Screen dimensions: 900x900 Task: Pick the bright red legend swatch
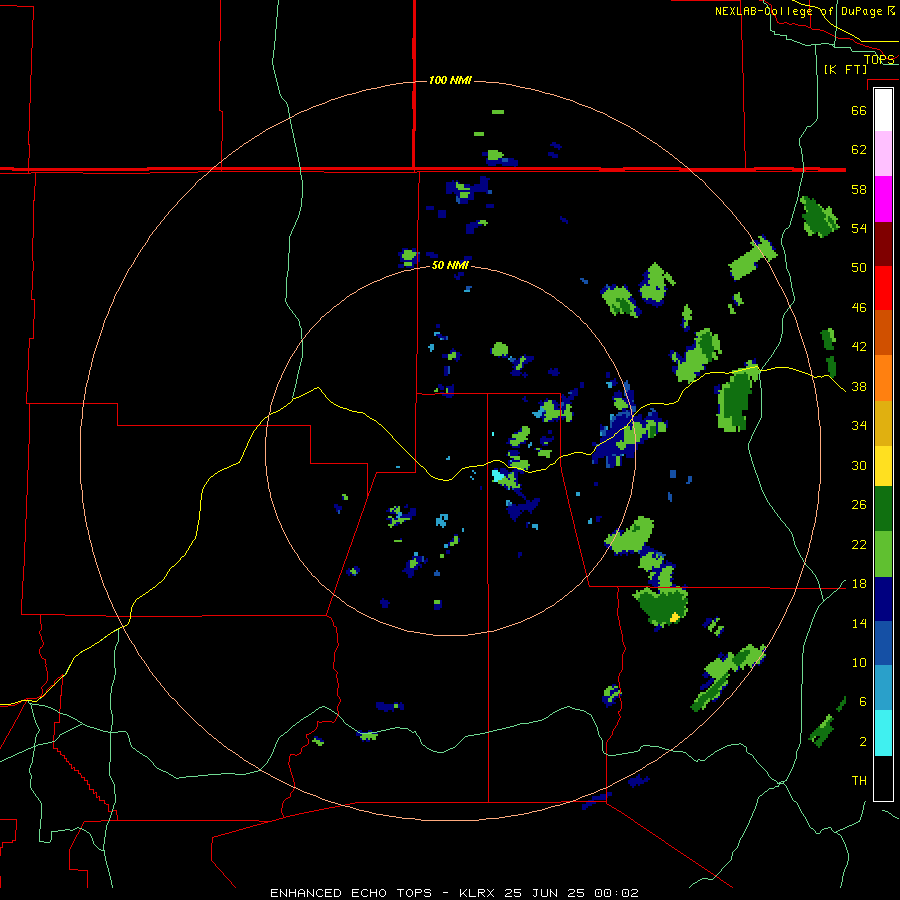pyautogui.click(x=883, y=288)
